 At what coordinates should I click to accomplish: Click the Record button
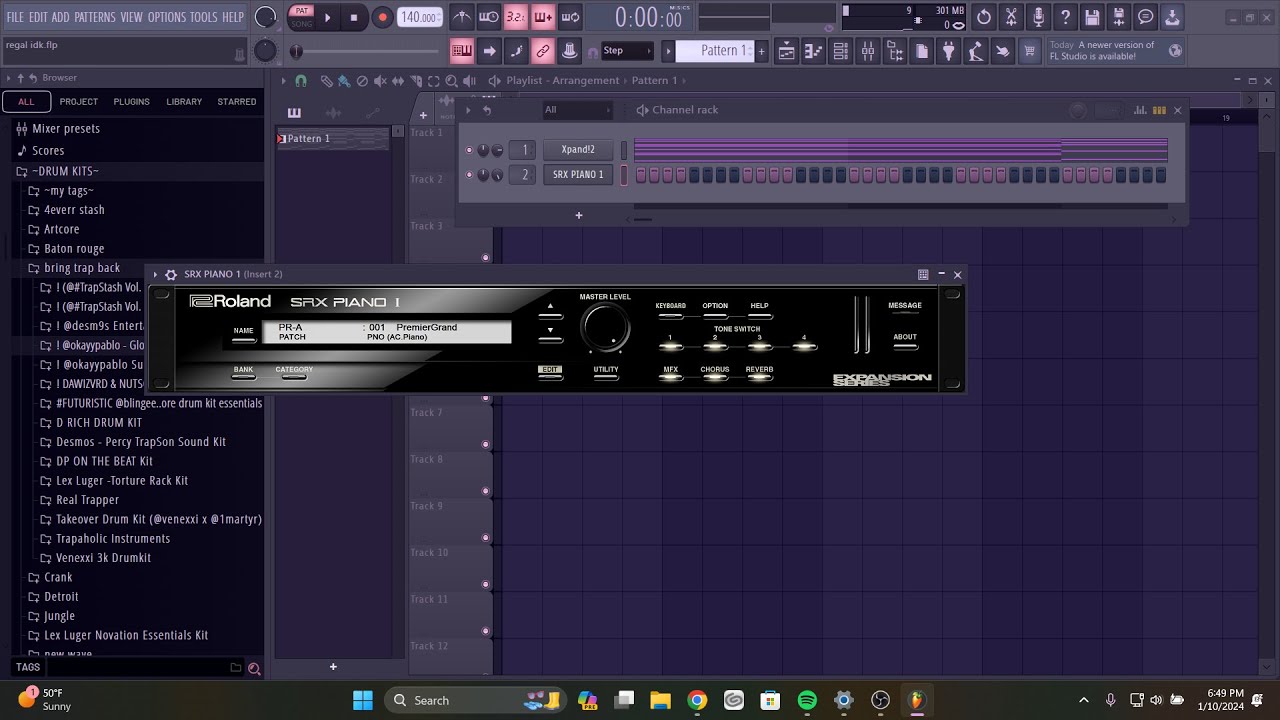point(382,17)
